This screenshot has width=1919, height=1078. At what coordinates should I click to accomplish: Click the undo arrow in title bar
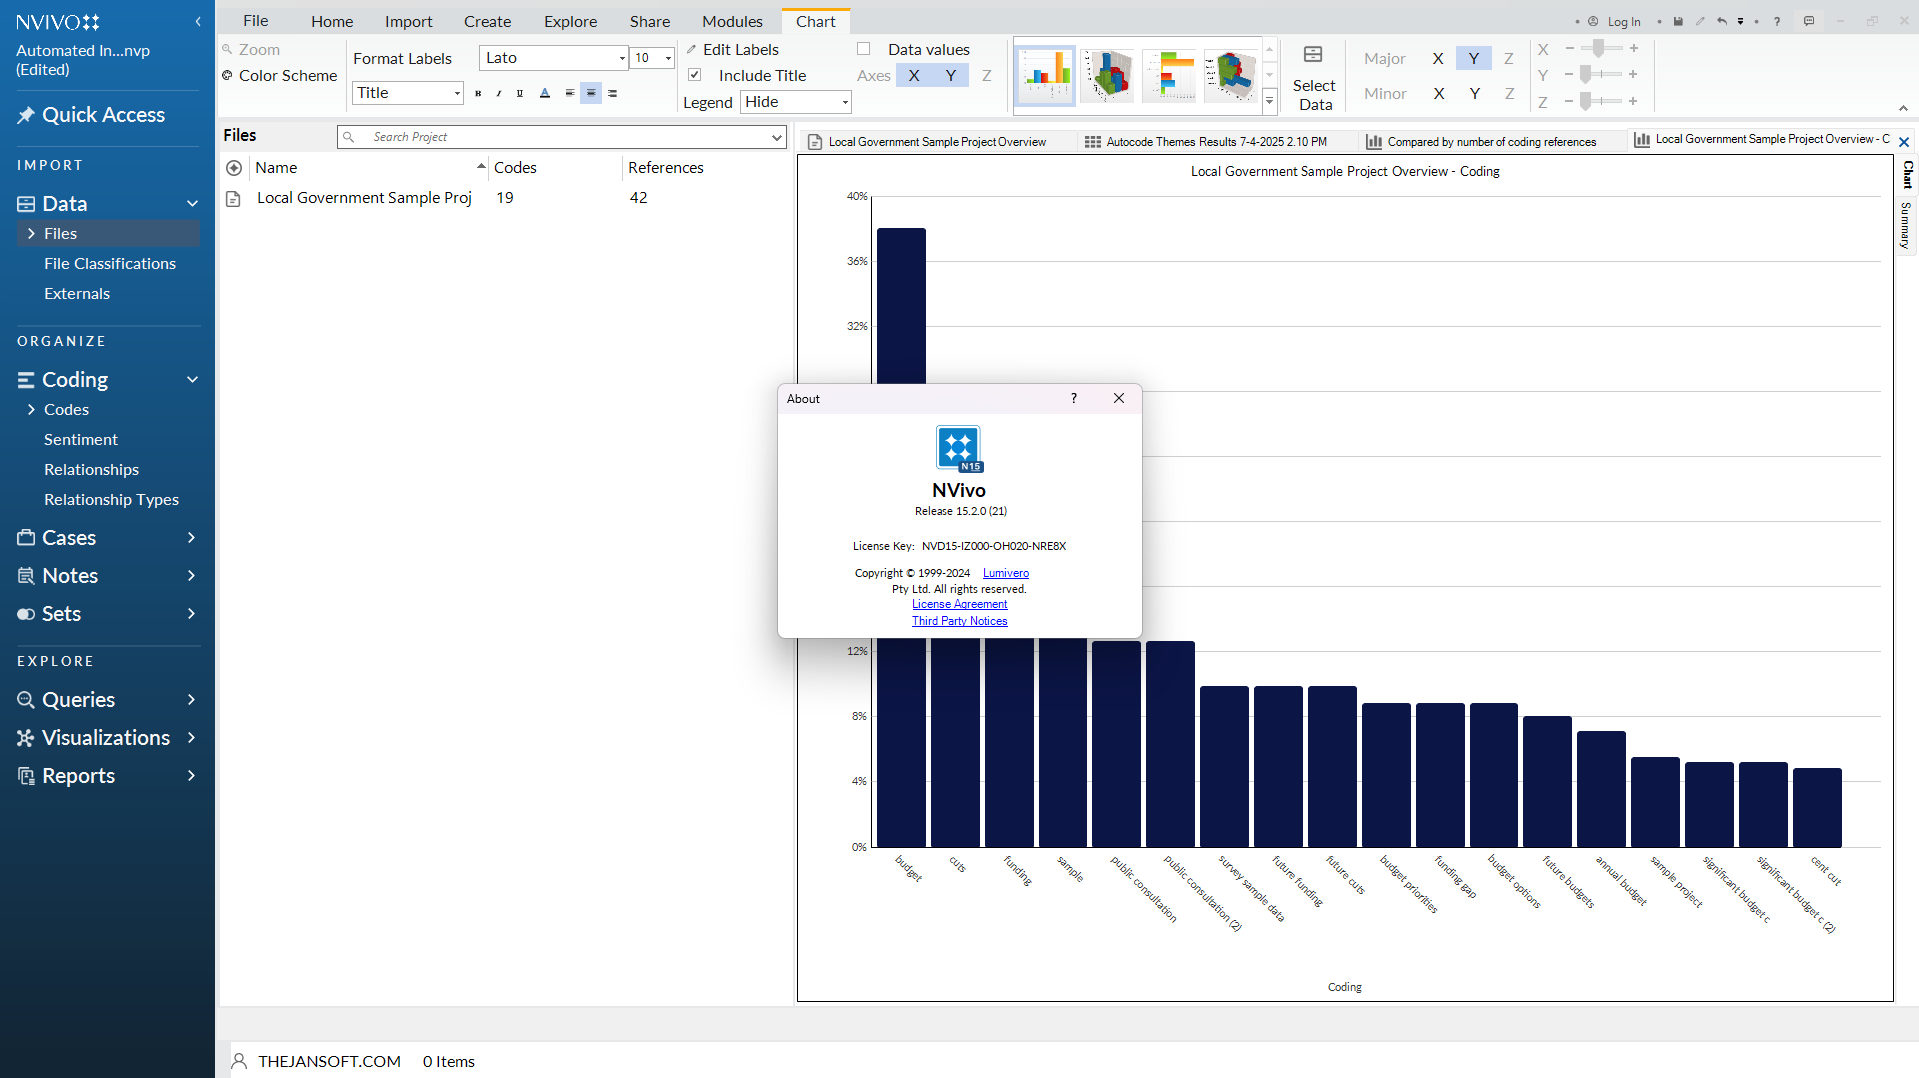click(1721, 21)
